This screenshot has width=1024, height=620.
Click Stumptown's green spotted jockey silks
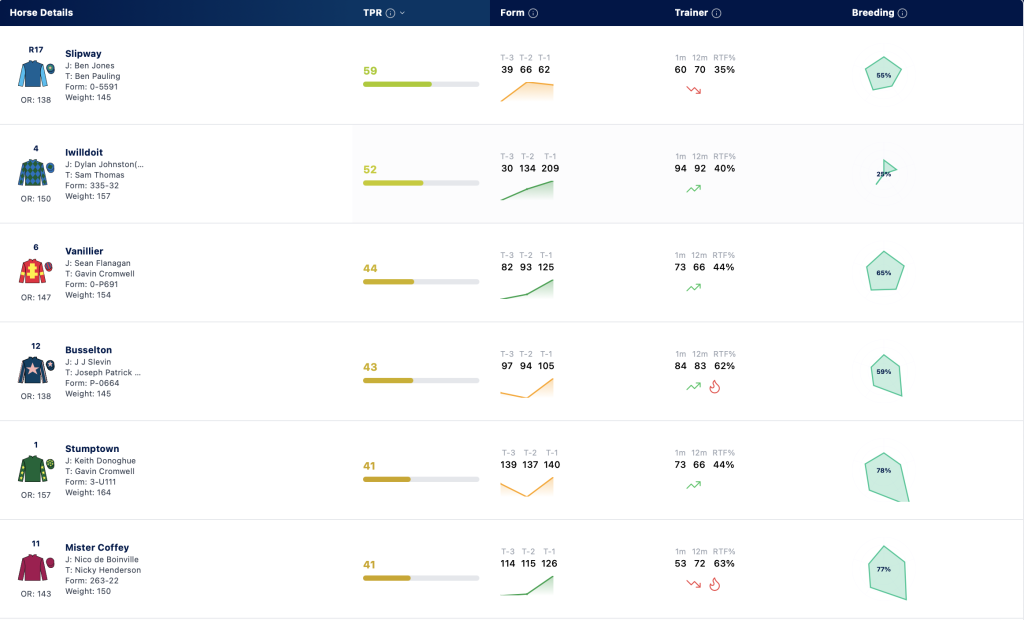click(35, 468)
